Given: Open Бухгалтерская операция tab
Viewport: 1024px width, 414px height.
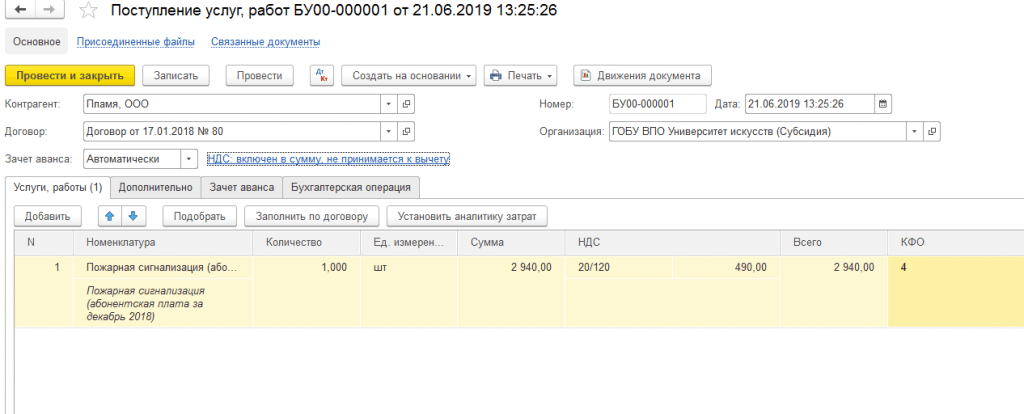Looking at the screenshot, I should 351,187.
